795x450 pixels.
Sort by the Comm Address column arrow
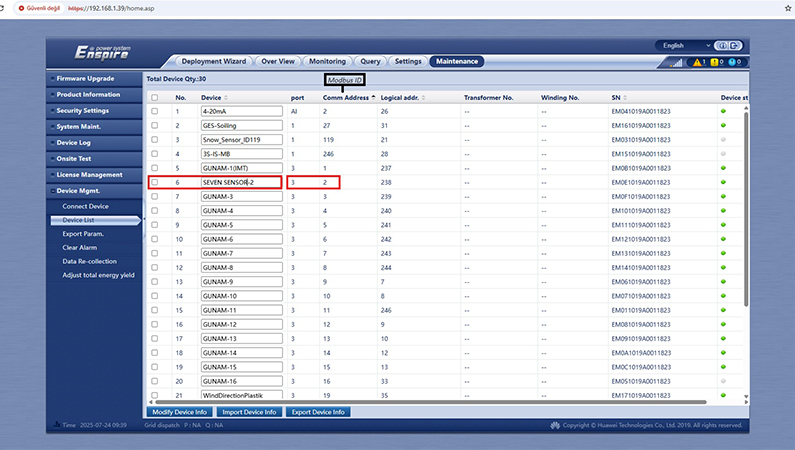373,98
